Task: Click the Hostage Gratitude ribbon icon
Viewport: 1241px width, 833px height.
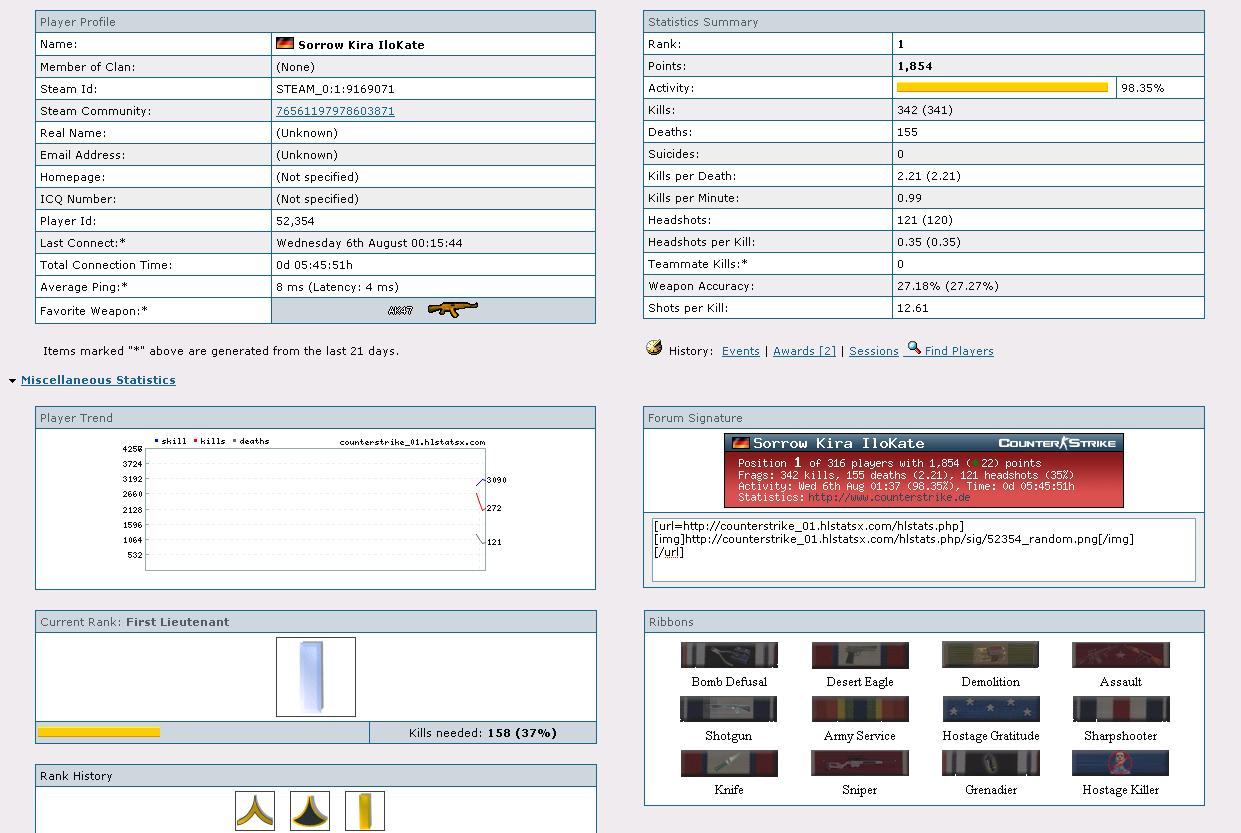Action: coord(991,709)
